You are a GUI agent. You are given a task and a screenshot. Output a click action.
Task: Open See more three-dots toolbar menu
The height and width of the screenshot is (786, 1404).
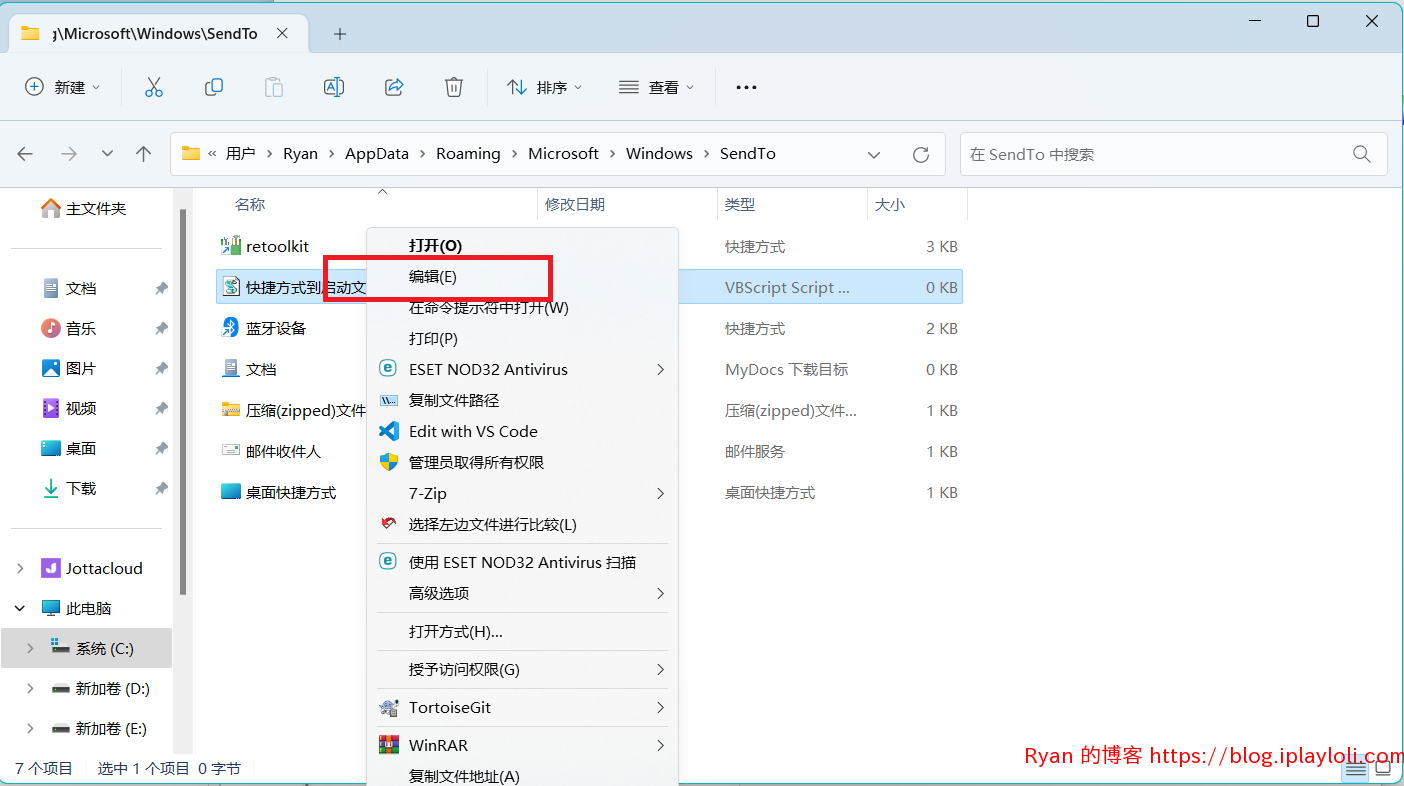[746, 87]
